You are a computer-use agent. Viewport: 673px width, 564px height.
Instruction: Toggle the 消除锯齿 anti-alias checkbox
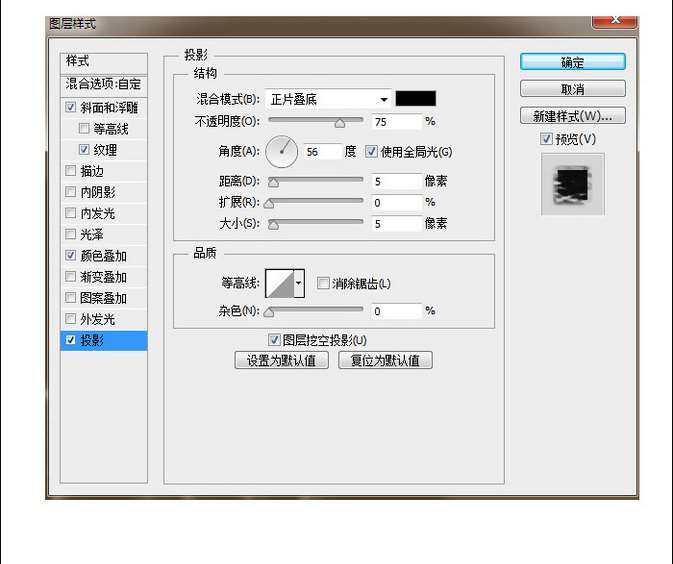pos(323,284)
